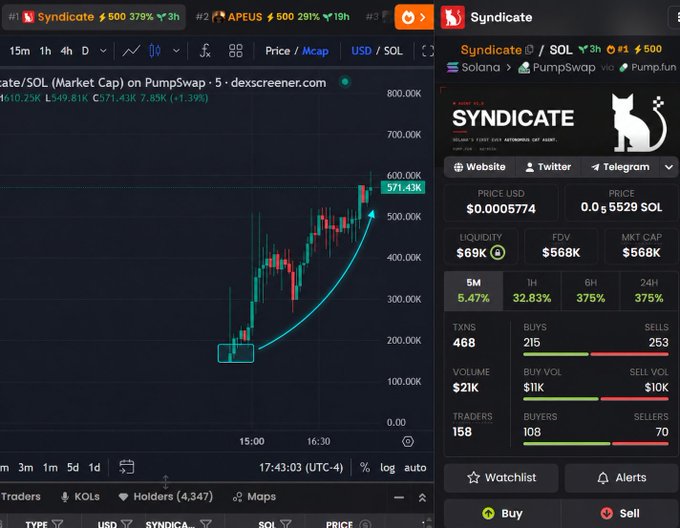Select candlestick chart style icon

(x=155, y=51)
